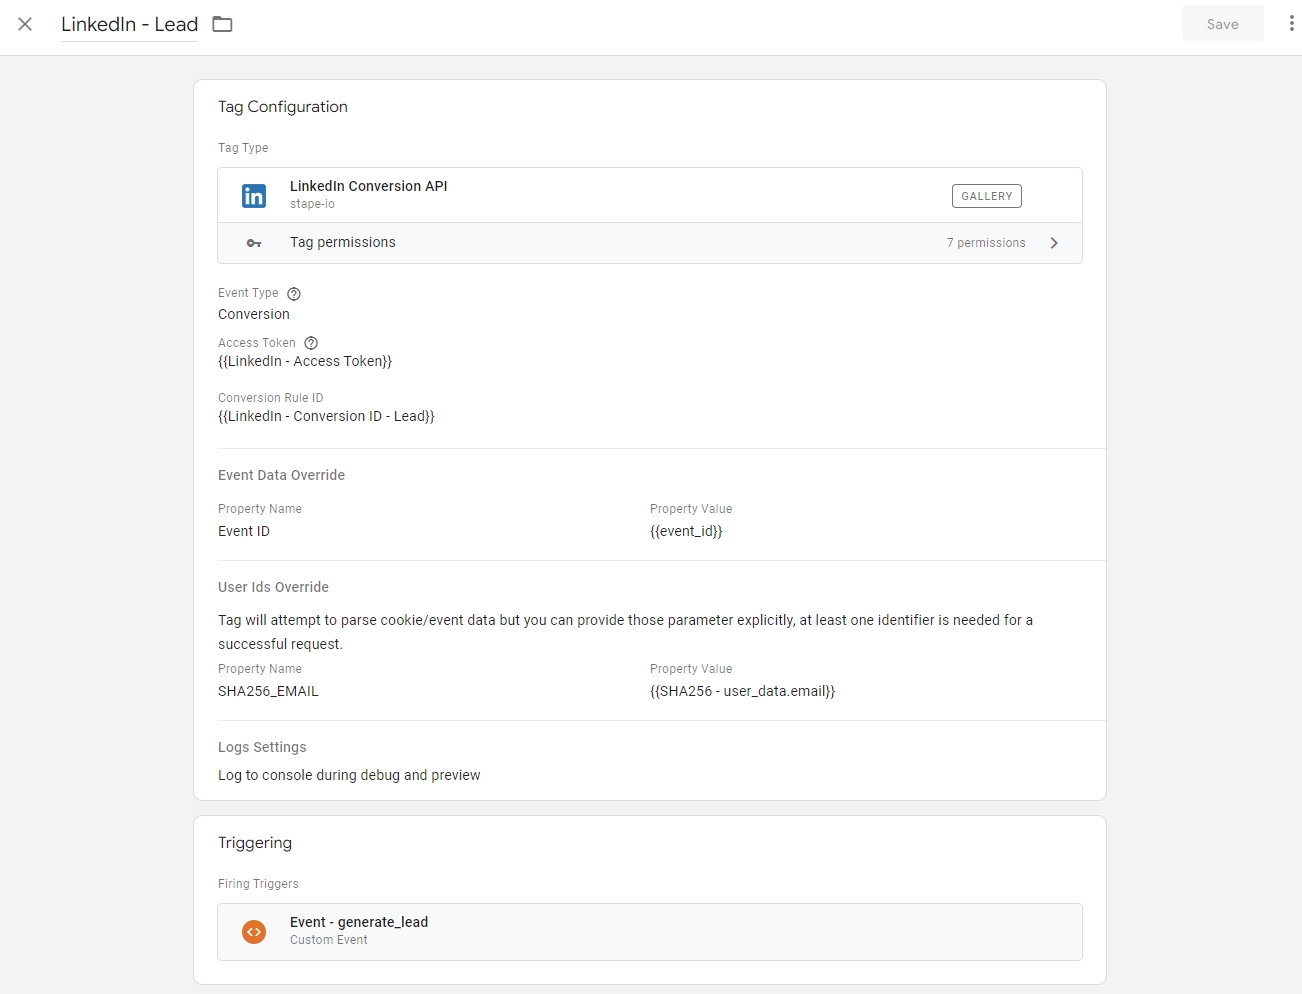Click the orange custom event trigger icon
The image size is (1302, 994).
click(254, 932)
